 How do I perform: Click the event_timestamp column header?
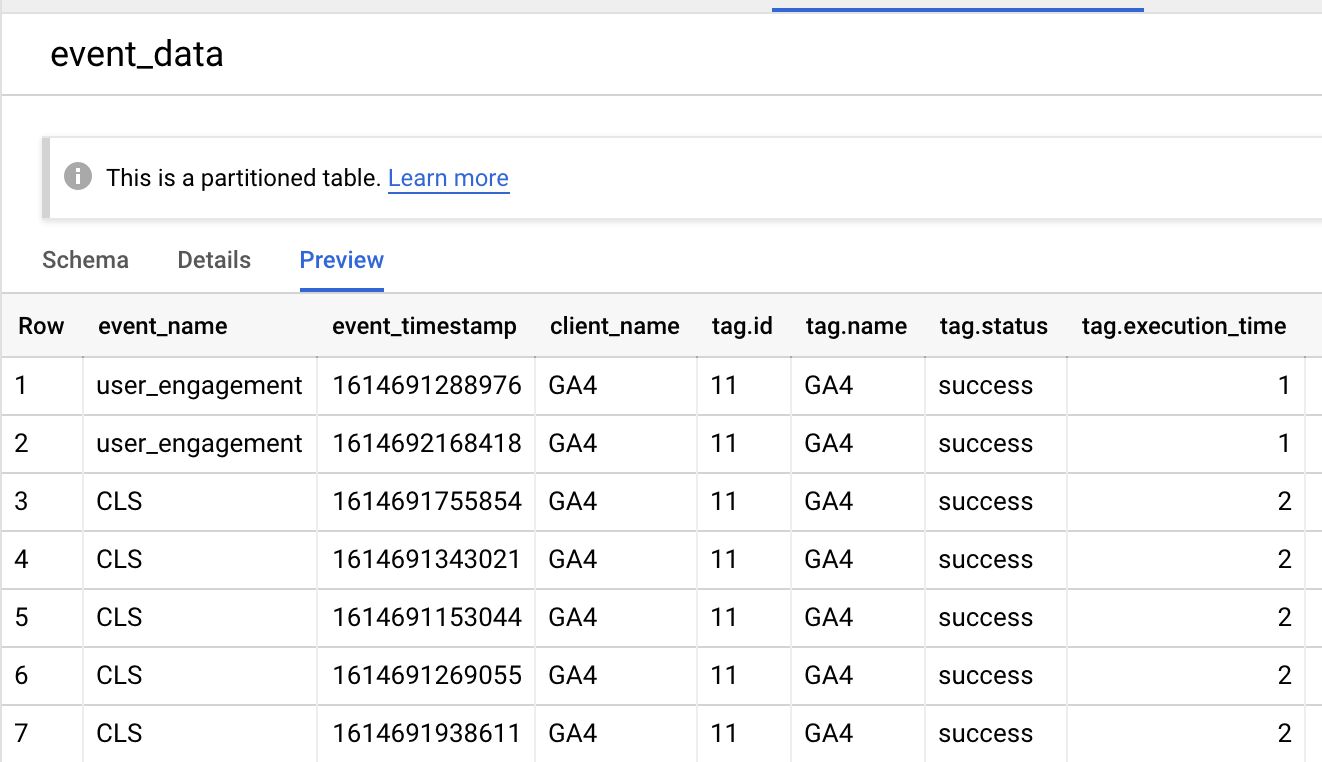point(424,326)
